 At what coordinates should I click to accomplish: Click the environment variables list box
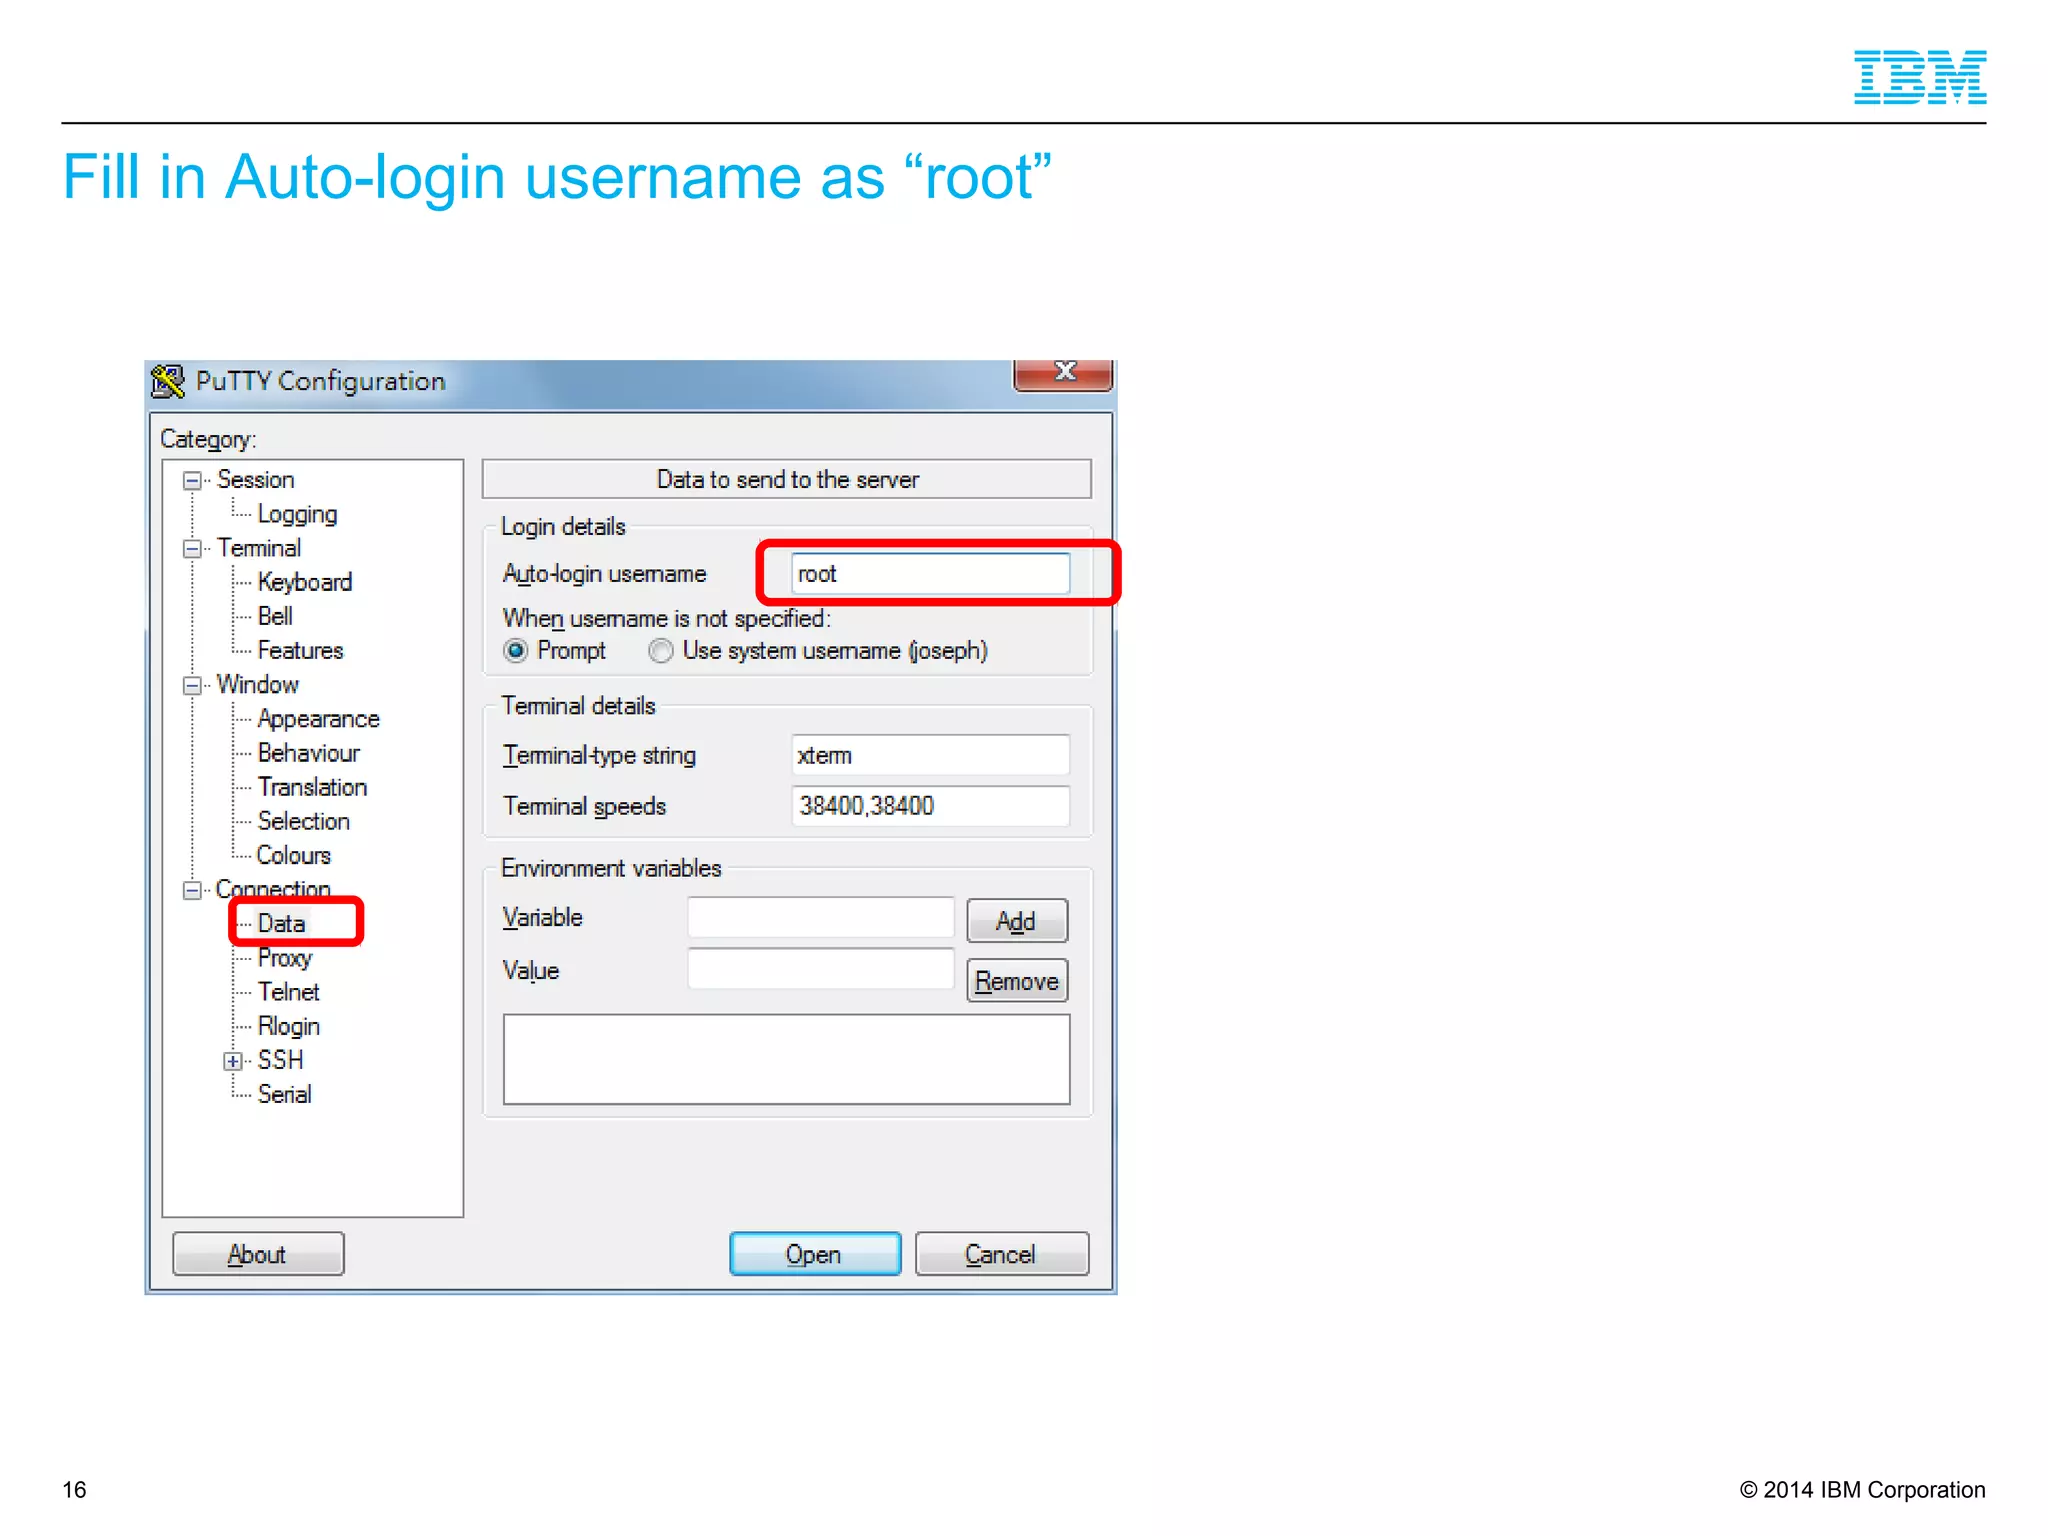(786, 1059)
